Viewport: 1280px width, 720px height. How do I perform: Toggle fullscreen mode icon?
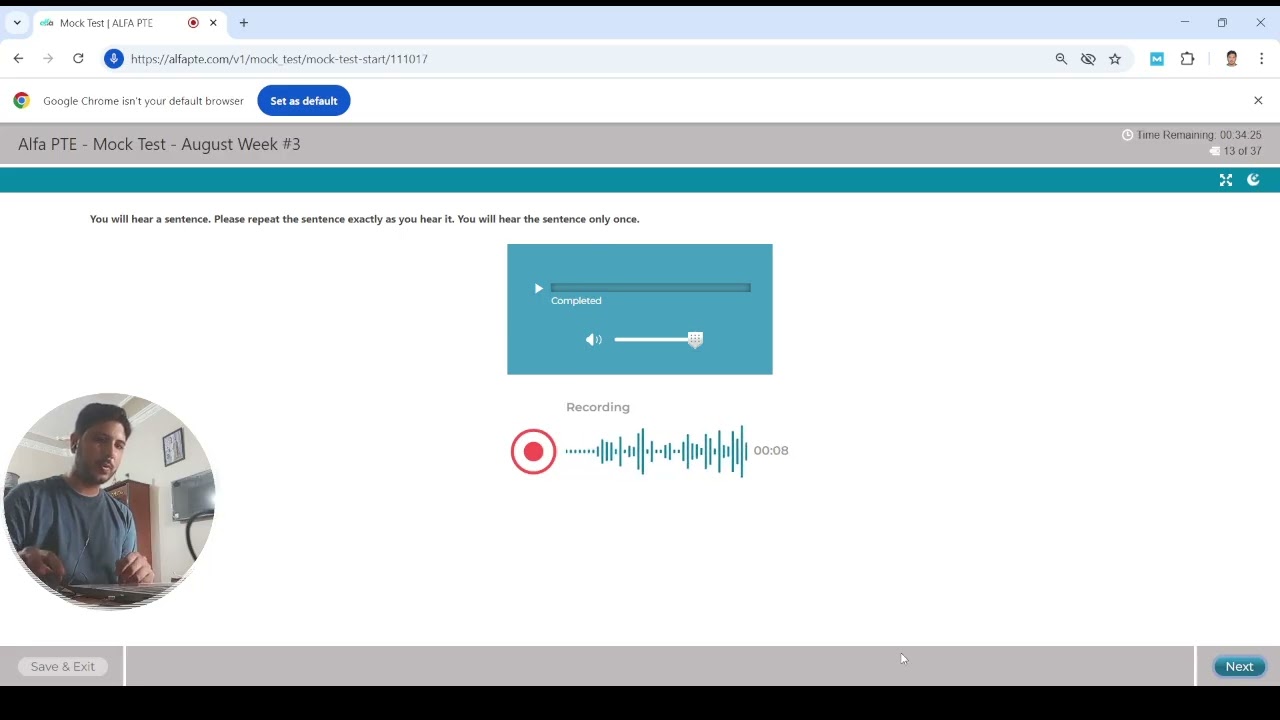pos(1226,180)
